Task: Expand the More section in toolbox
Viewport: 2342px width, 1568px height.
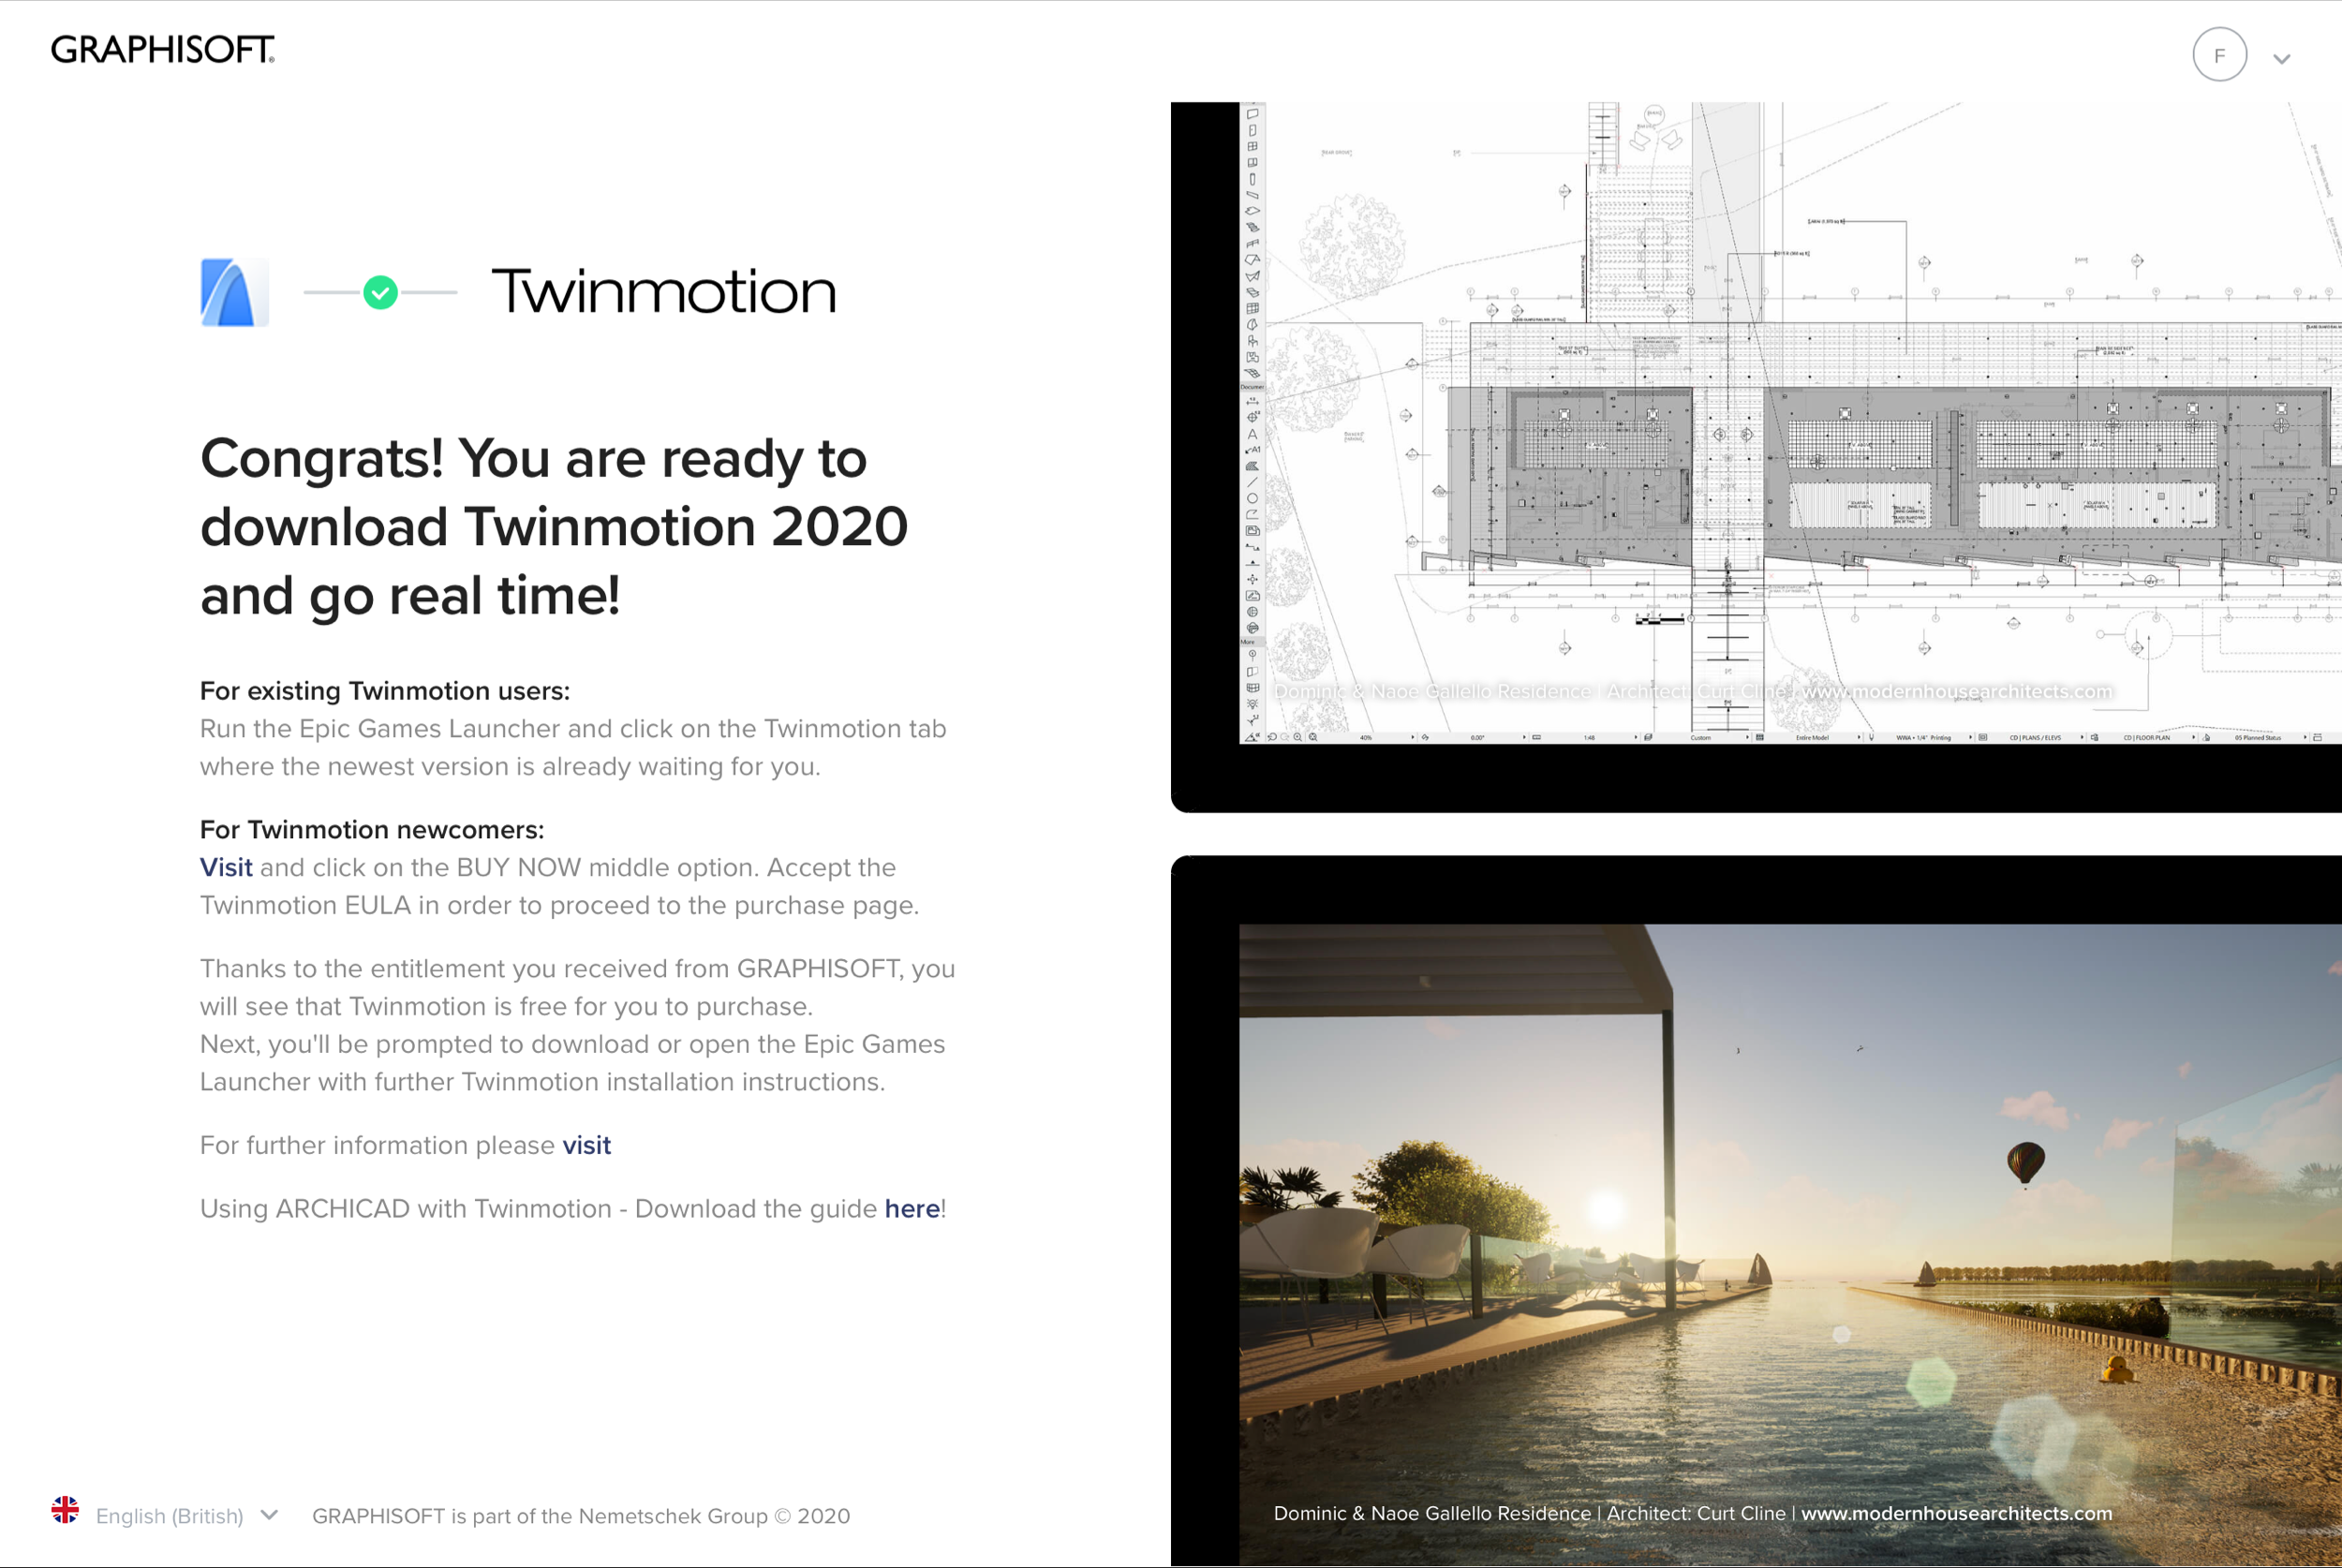Action: (x=1248, y=642)
